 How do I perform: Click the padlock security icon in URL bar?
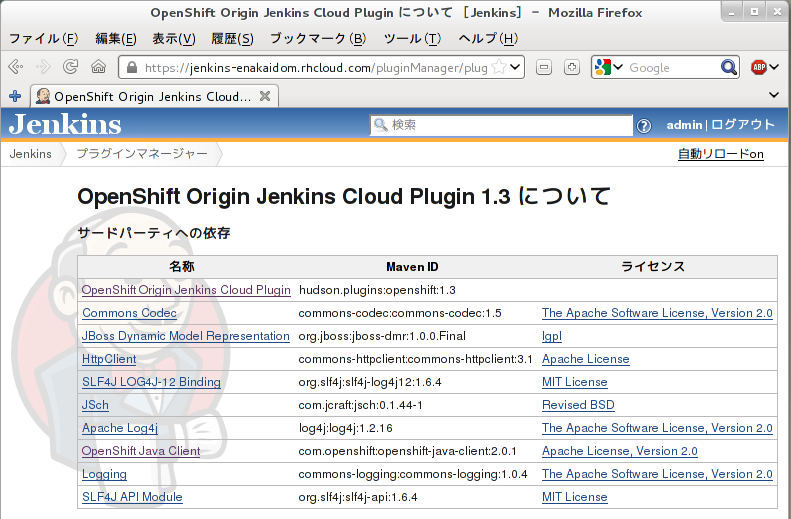tap(132, 67)
